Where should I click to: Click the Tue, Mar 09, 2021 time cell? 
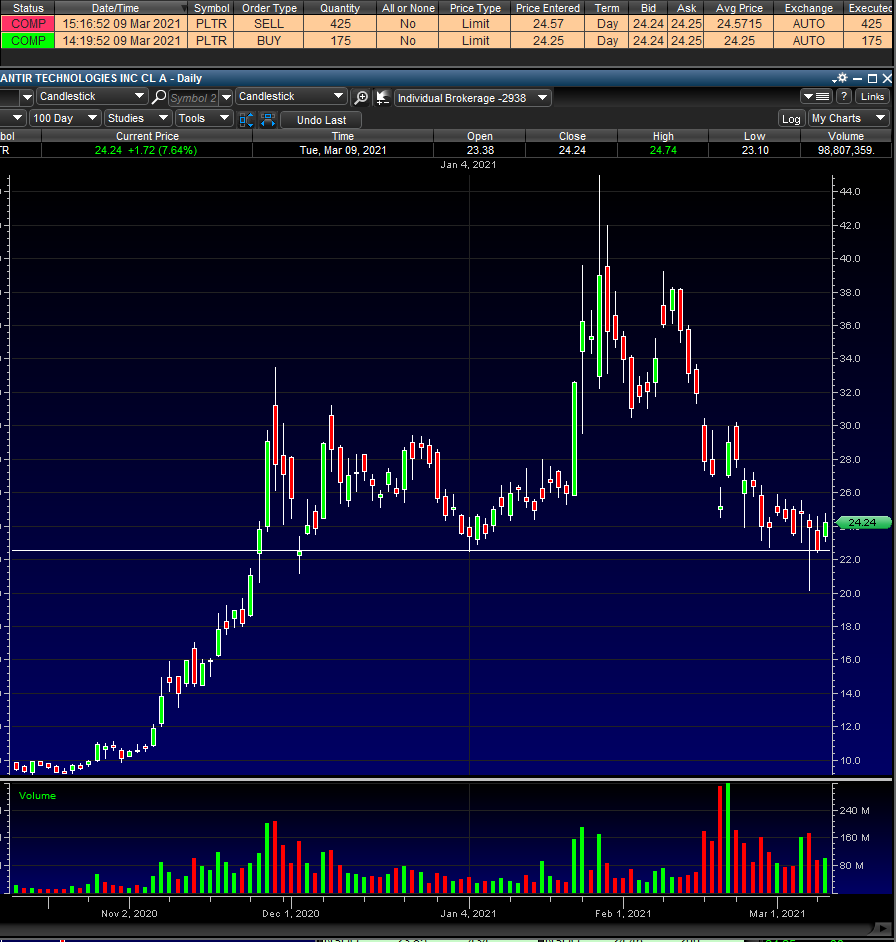343,150
